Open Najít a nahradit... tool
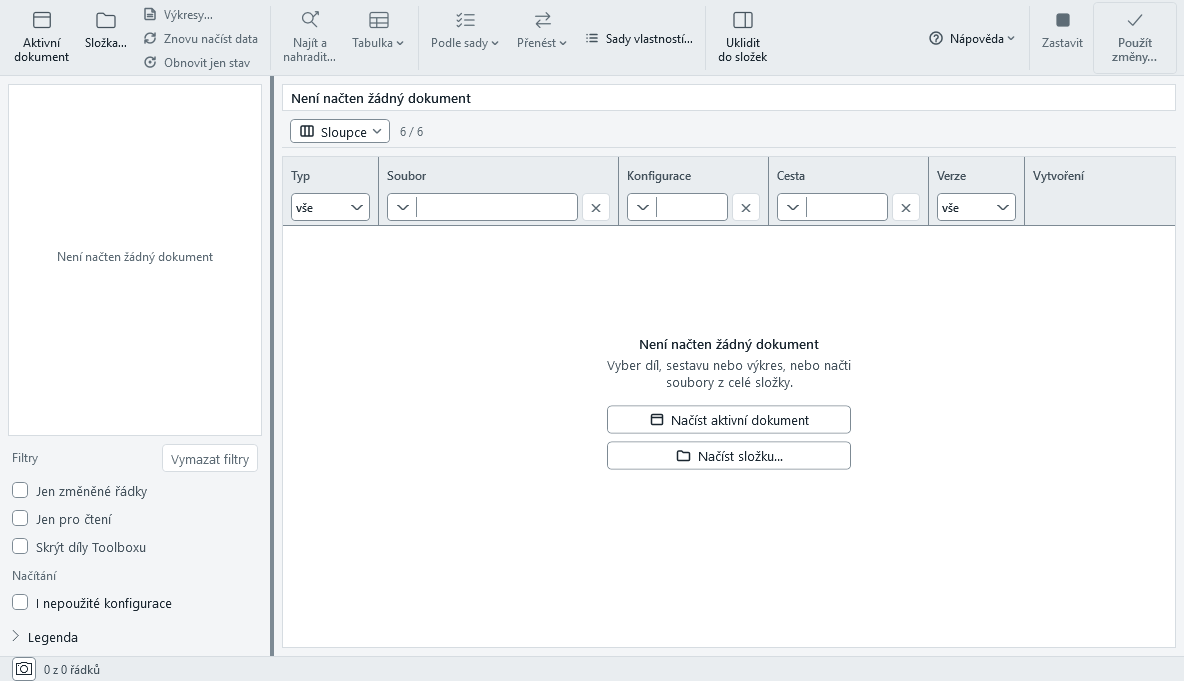The image size is (1184, 681). pos(310,37)
